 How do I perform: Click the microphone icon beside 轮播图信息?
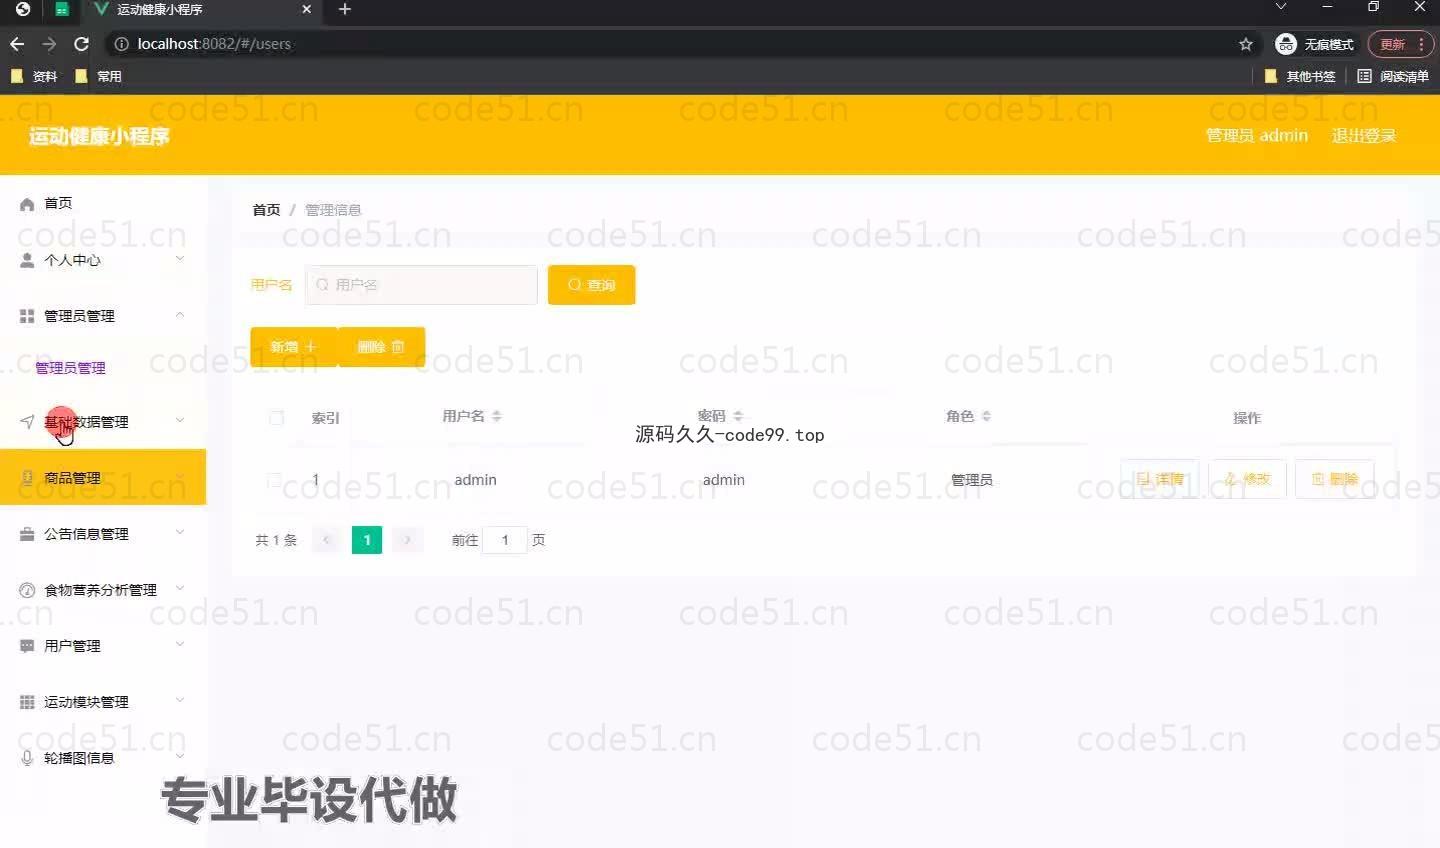click(27, 758)
